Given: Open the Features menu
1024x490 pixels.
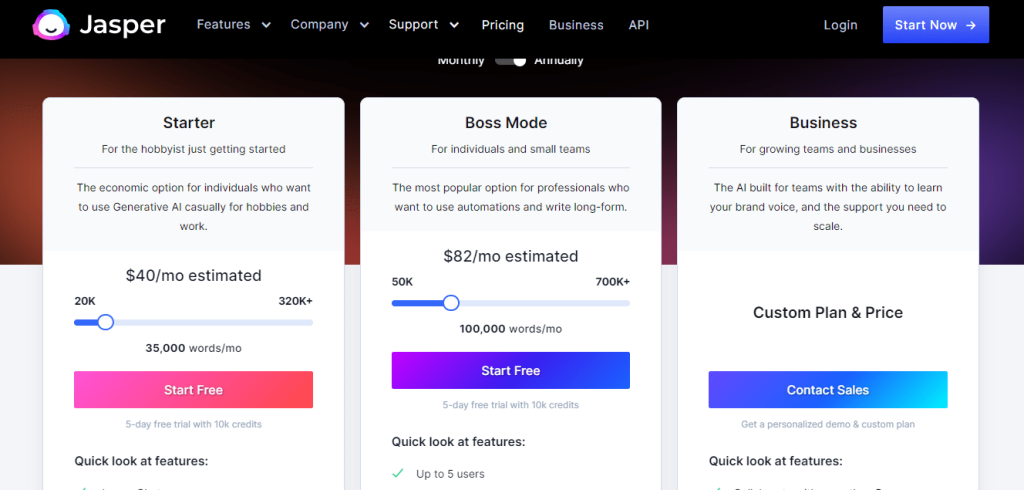Looking at the screenshot, I should (x=223, y=25).
